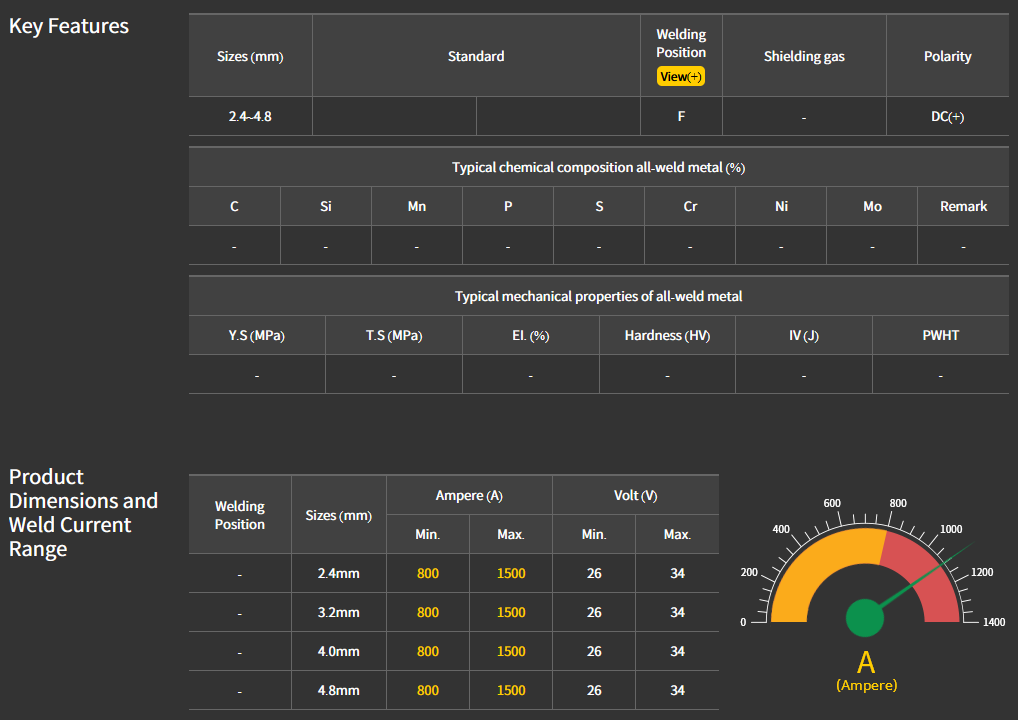This screenshot has width=1018, height=720.
Task: Select the 4.0mm size row cell
Action: click(338, 652)
